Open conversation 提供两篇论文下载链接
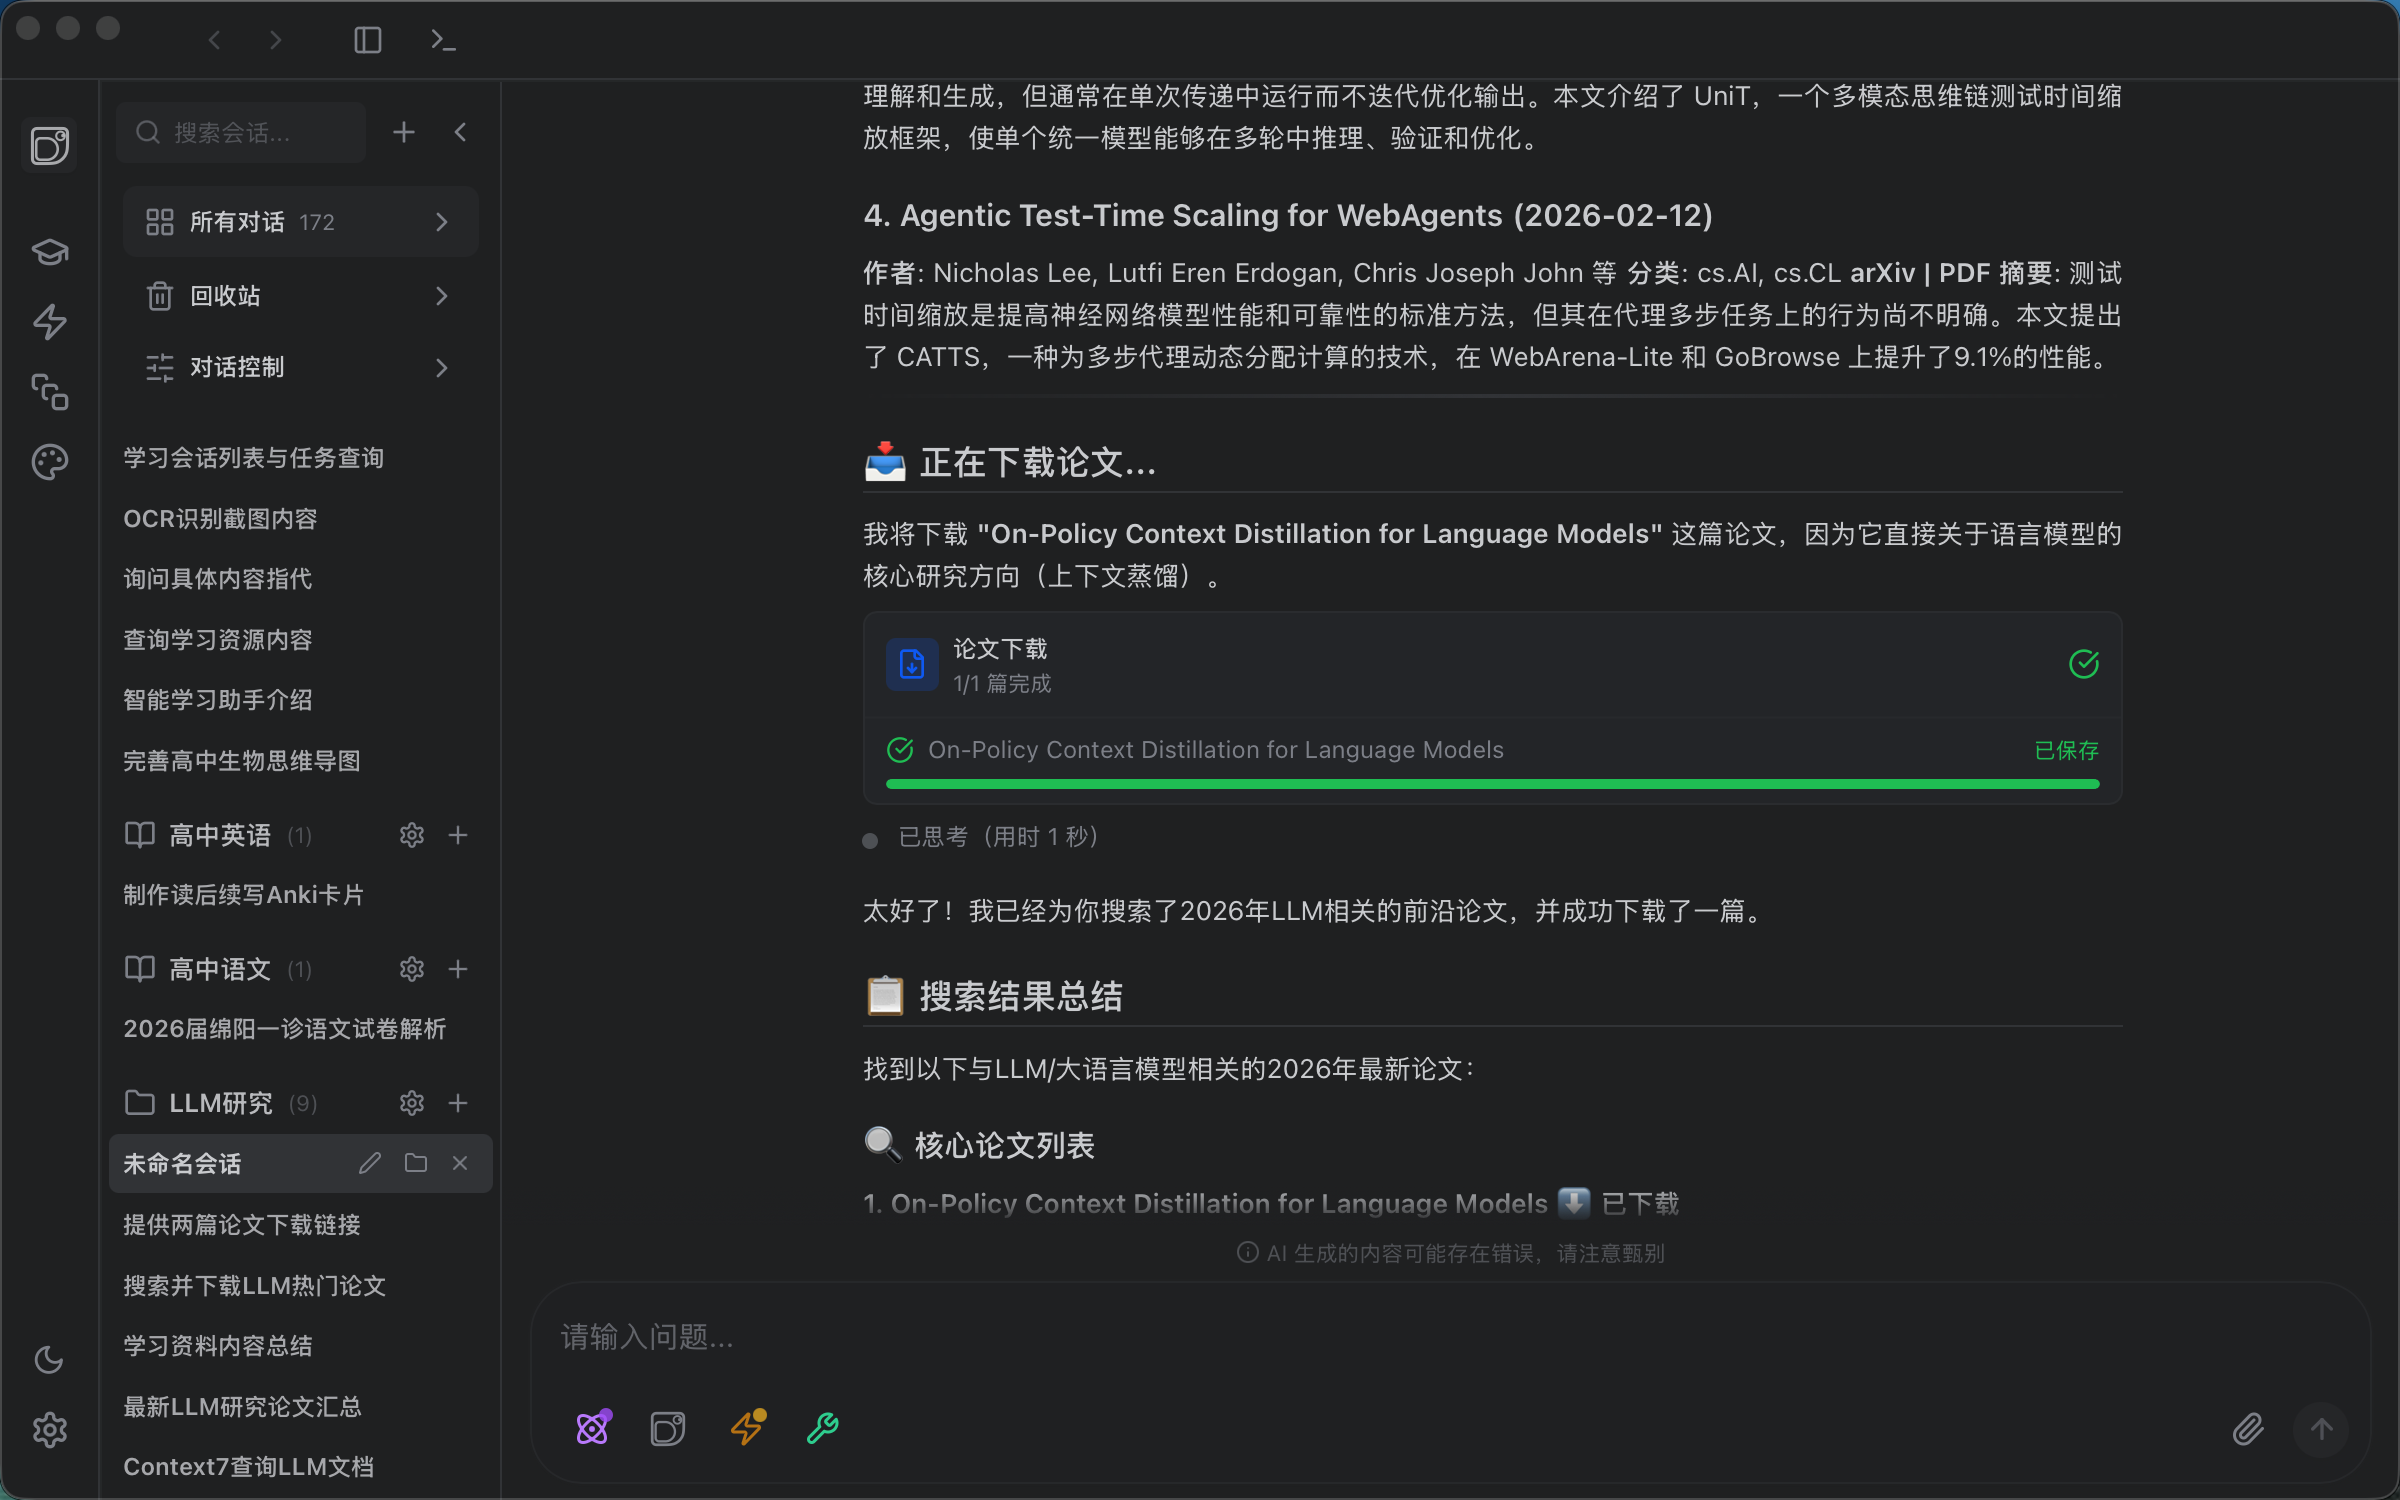 click(x=242, y=1225)
